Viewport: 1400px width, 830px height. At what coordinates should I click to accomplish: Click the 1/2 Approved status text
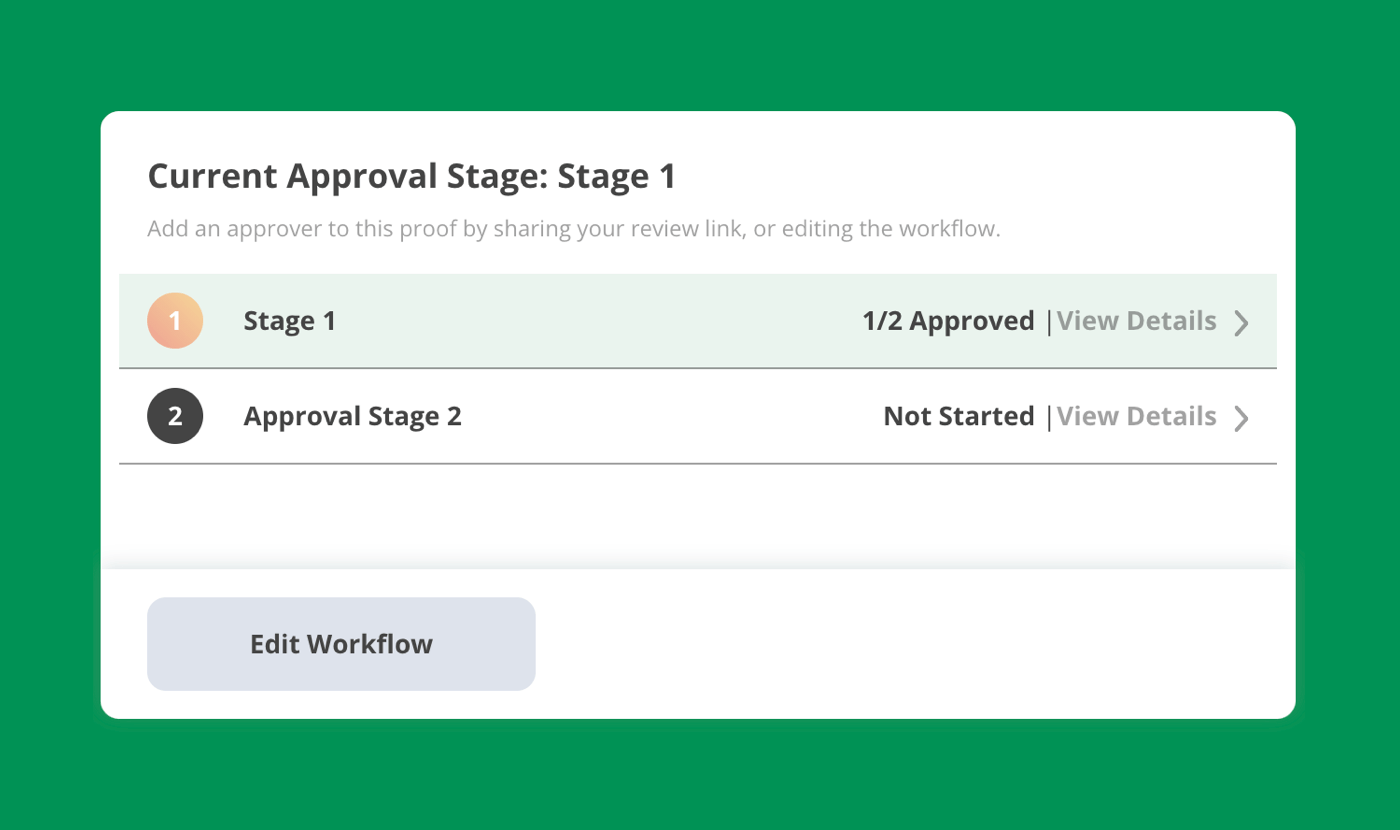point(948,321)
